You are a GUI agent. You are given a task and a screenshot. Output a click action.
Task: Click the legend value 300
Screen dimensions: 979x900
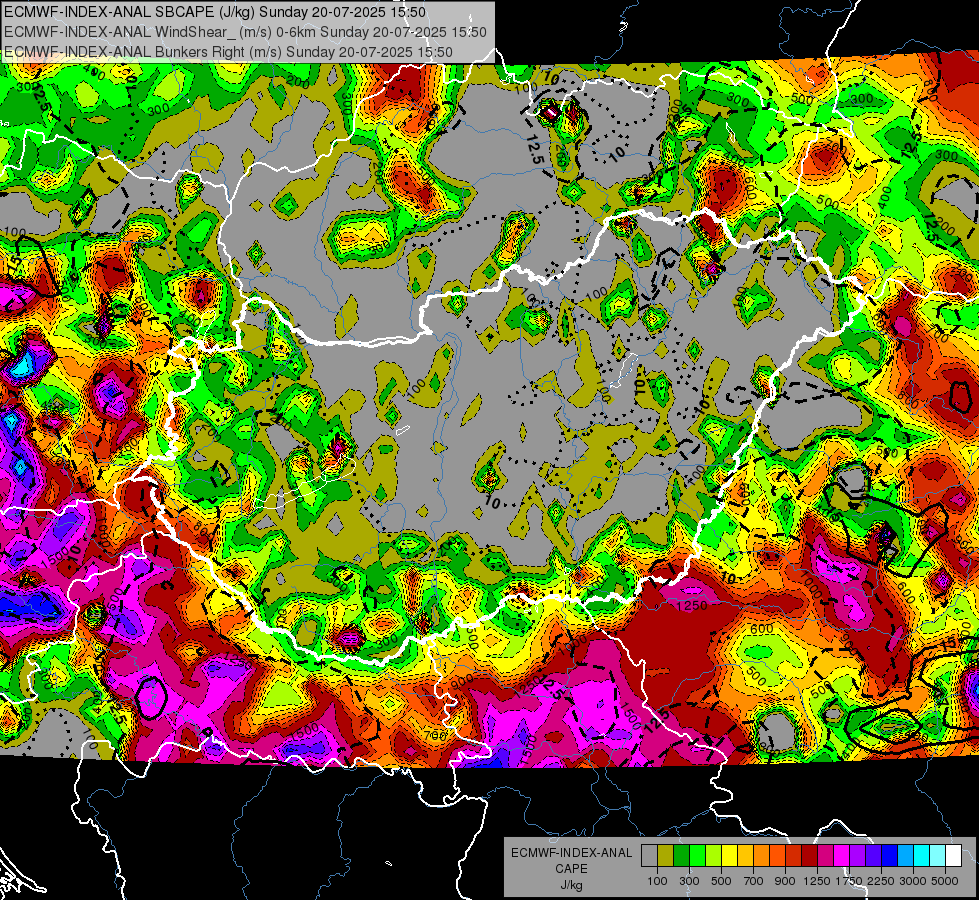pyautogui.click(x=689, y=881)
